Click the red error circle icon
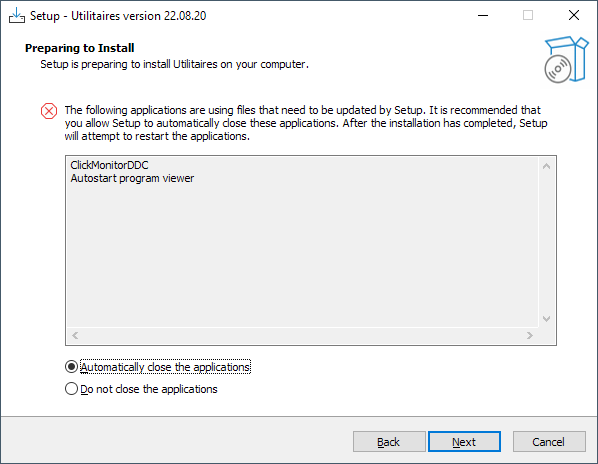 pos(49,111)
